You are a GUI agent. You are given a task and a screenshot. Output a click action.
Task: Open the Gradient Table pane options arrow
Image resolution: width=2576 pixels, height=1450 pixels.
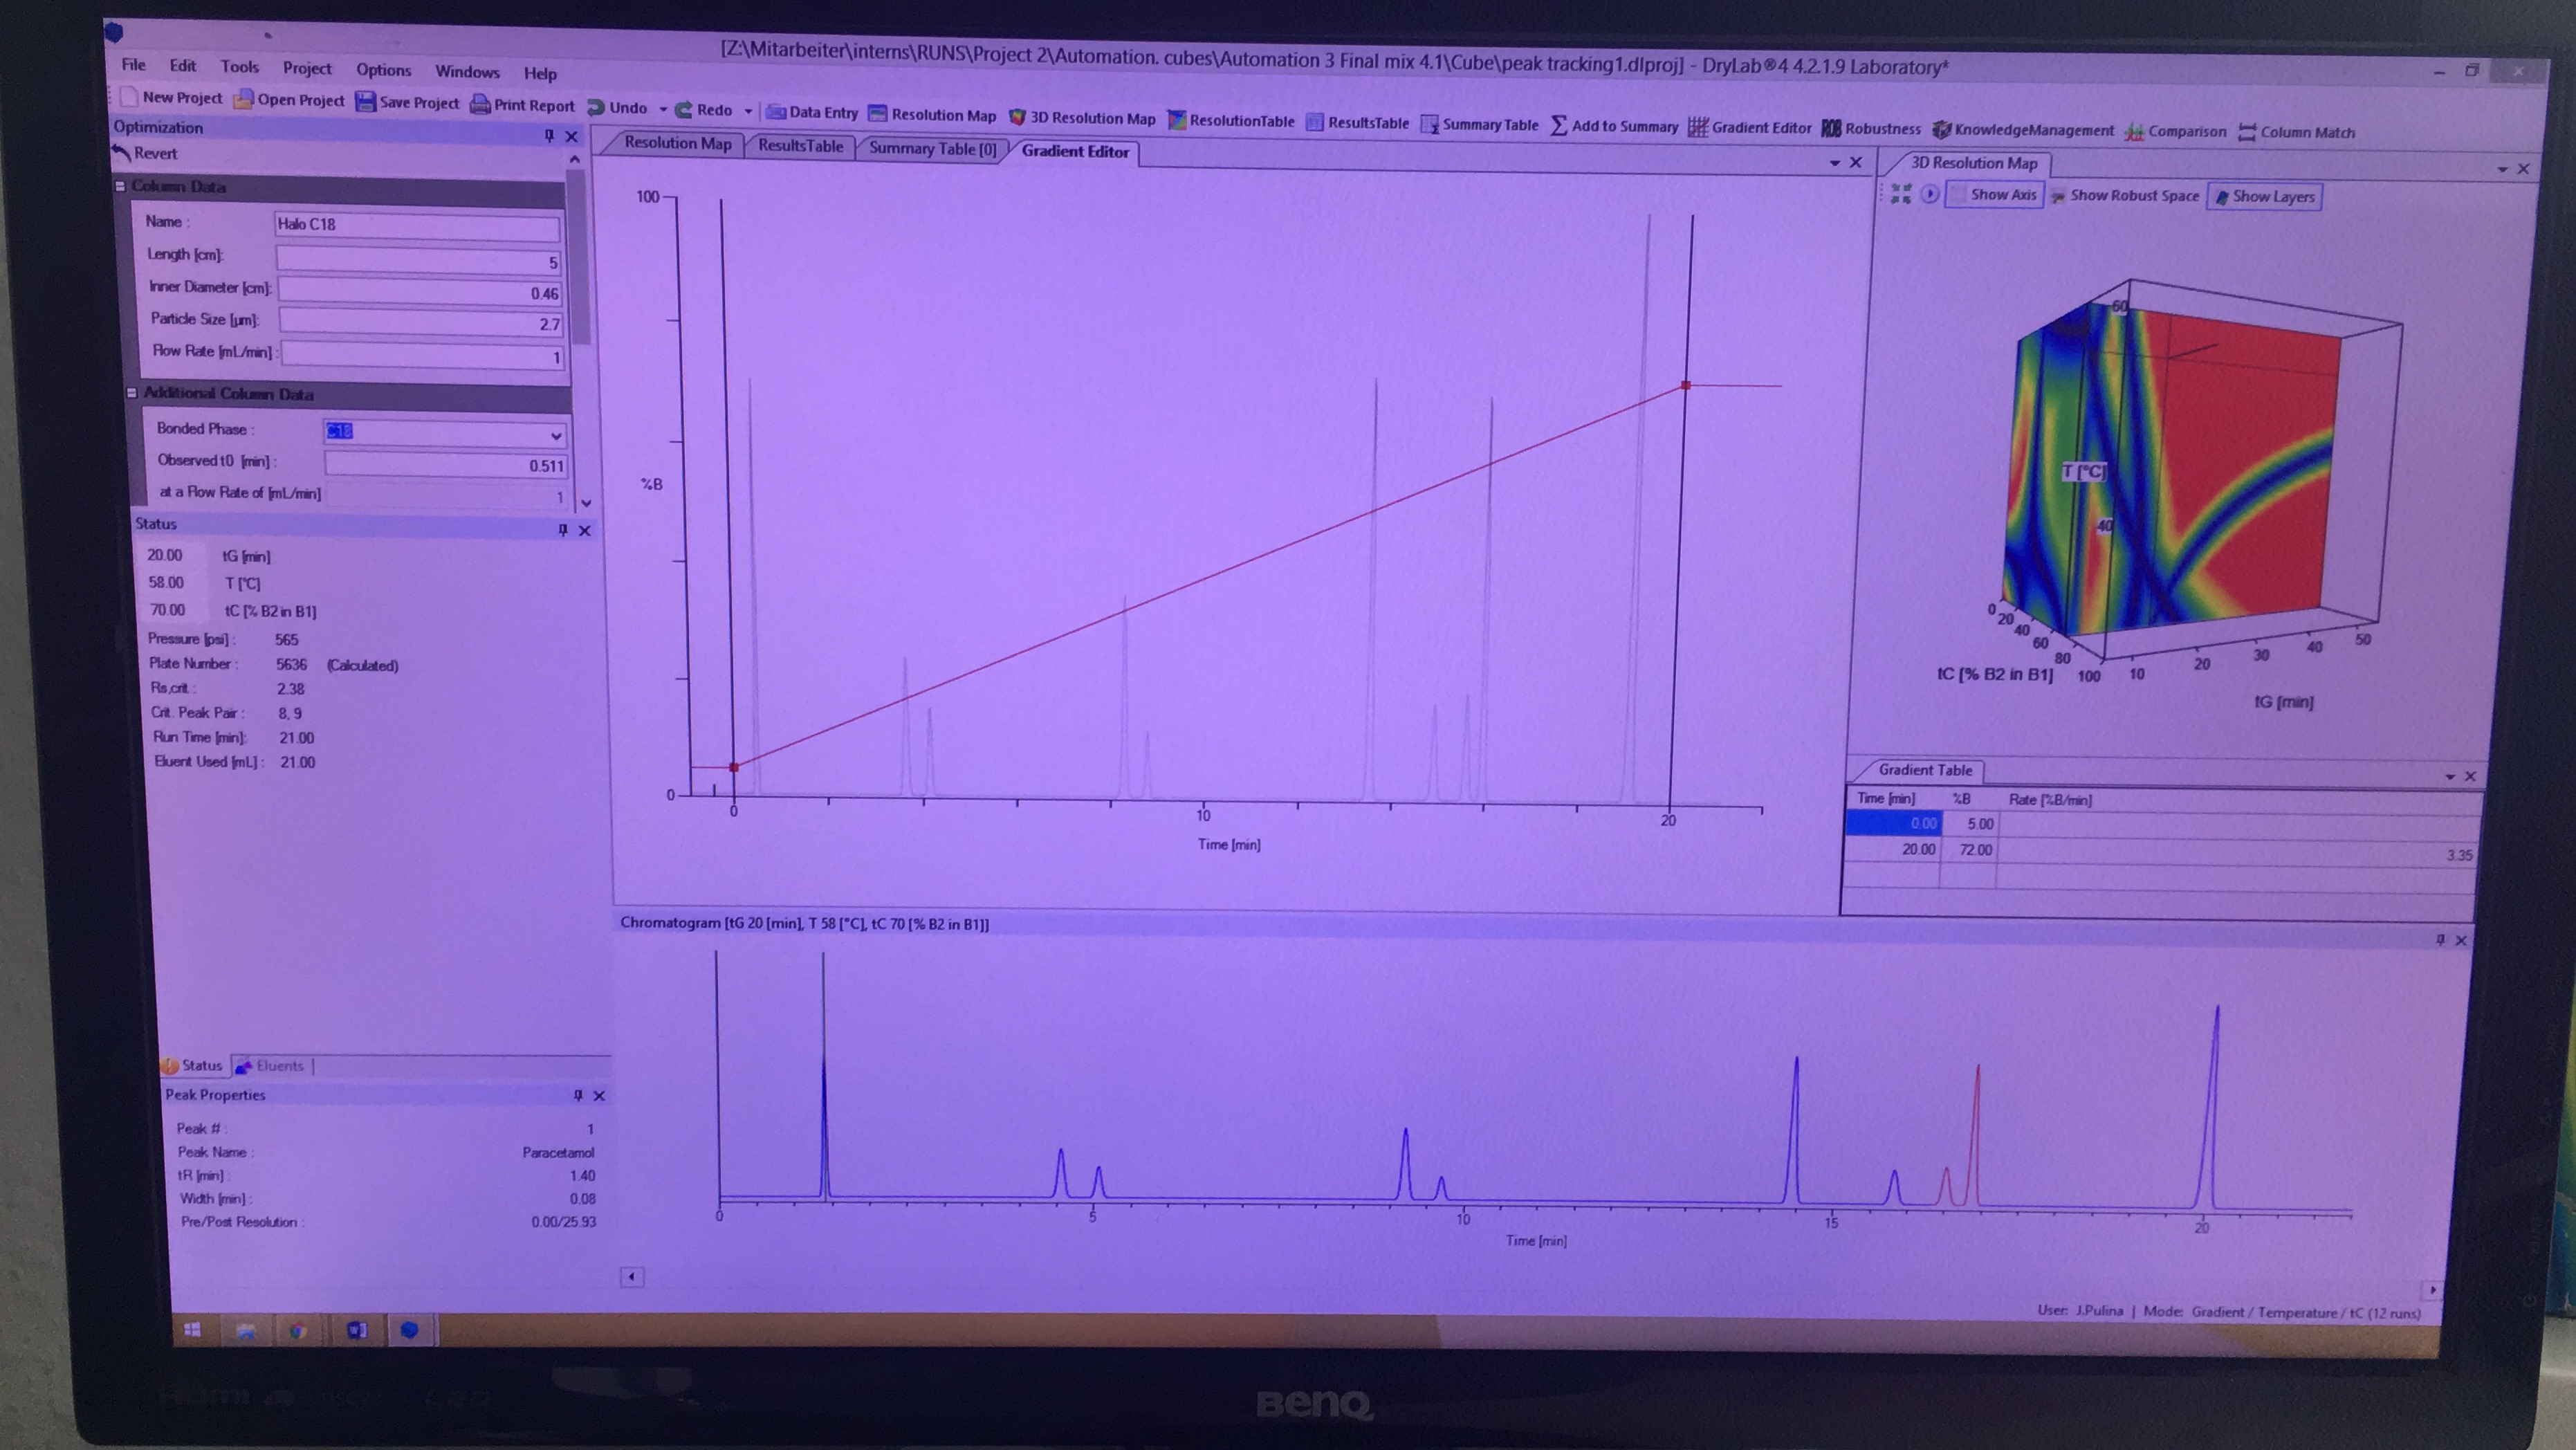tap(2450, 776)
